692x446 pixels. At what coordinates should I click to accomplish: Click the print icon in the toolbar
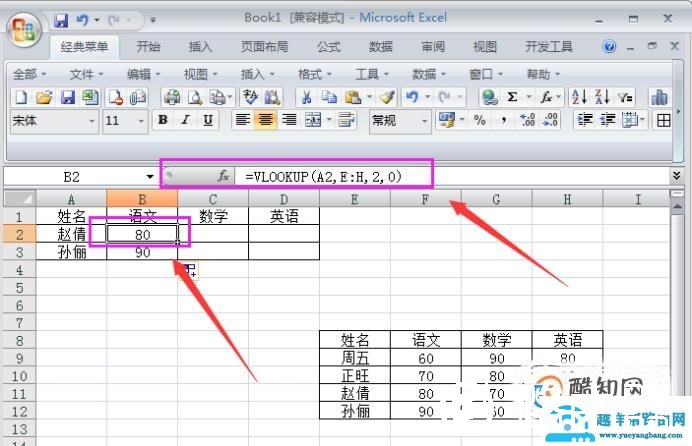(x=172, y=97)
